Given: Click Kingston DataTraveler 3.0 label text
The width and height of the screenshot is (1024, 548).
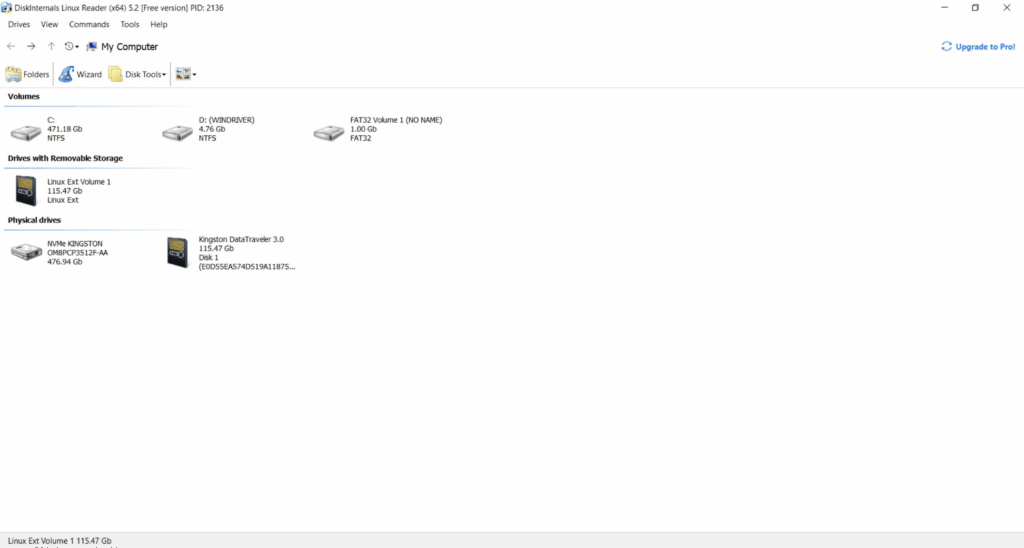Looking at the screenshot, I should (241, 240).
